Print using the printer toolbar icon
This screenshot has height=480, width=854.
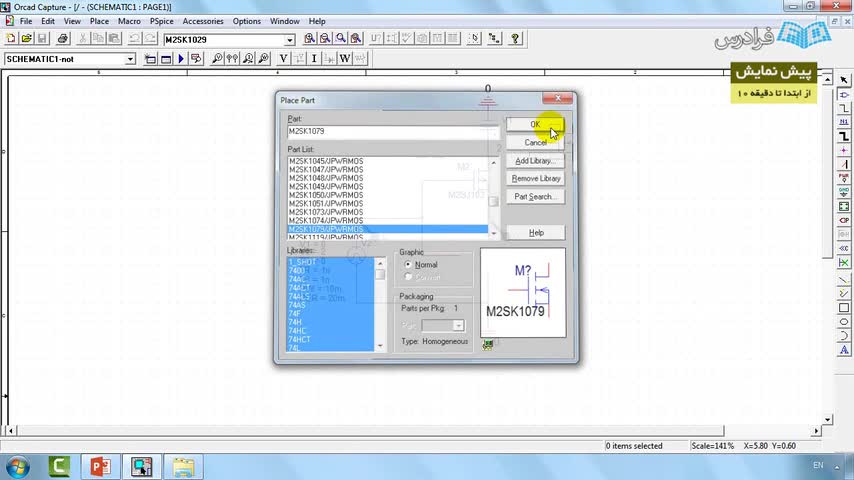(x=63, y=39)
